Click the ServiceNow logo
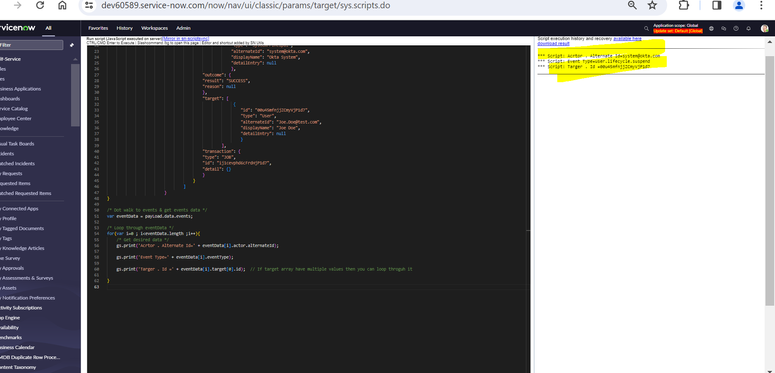 18,28
